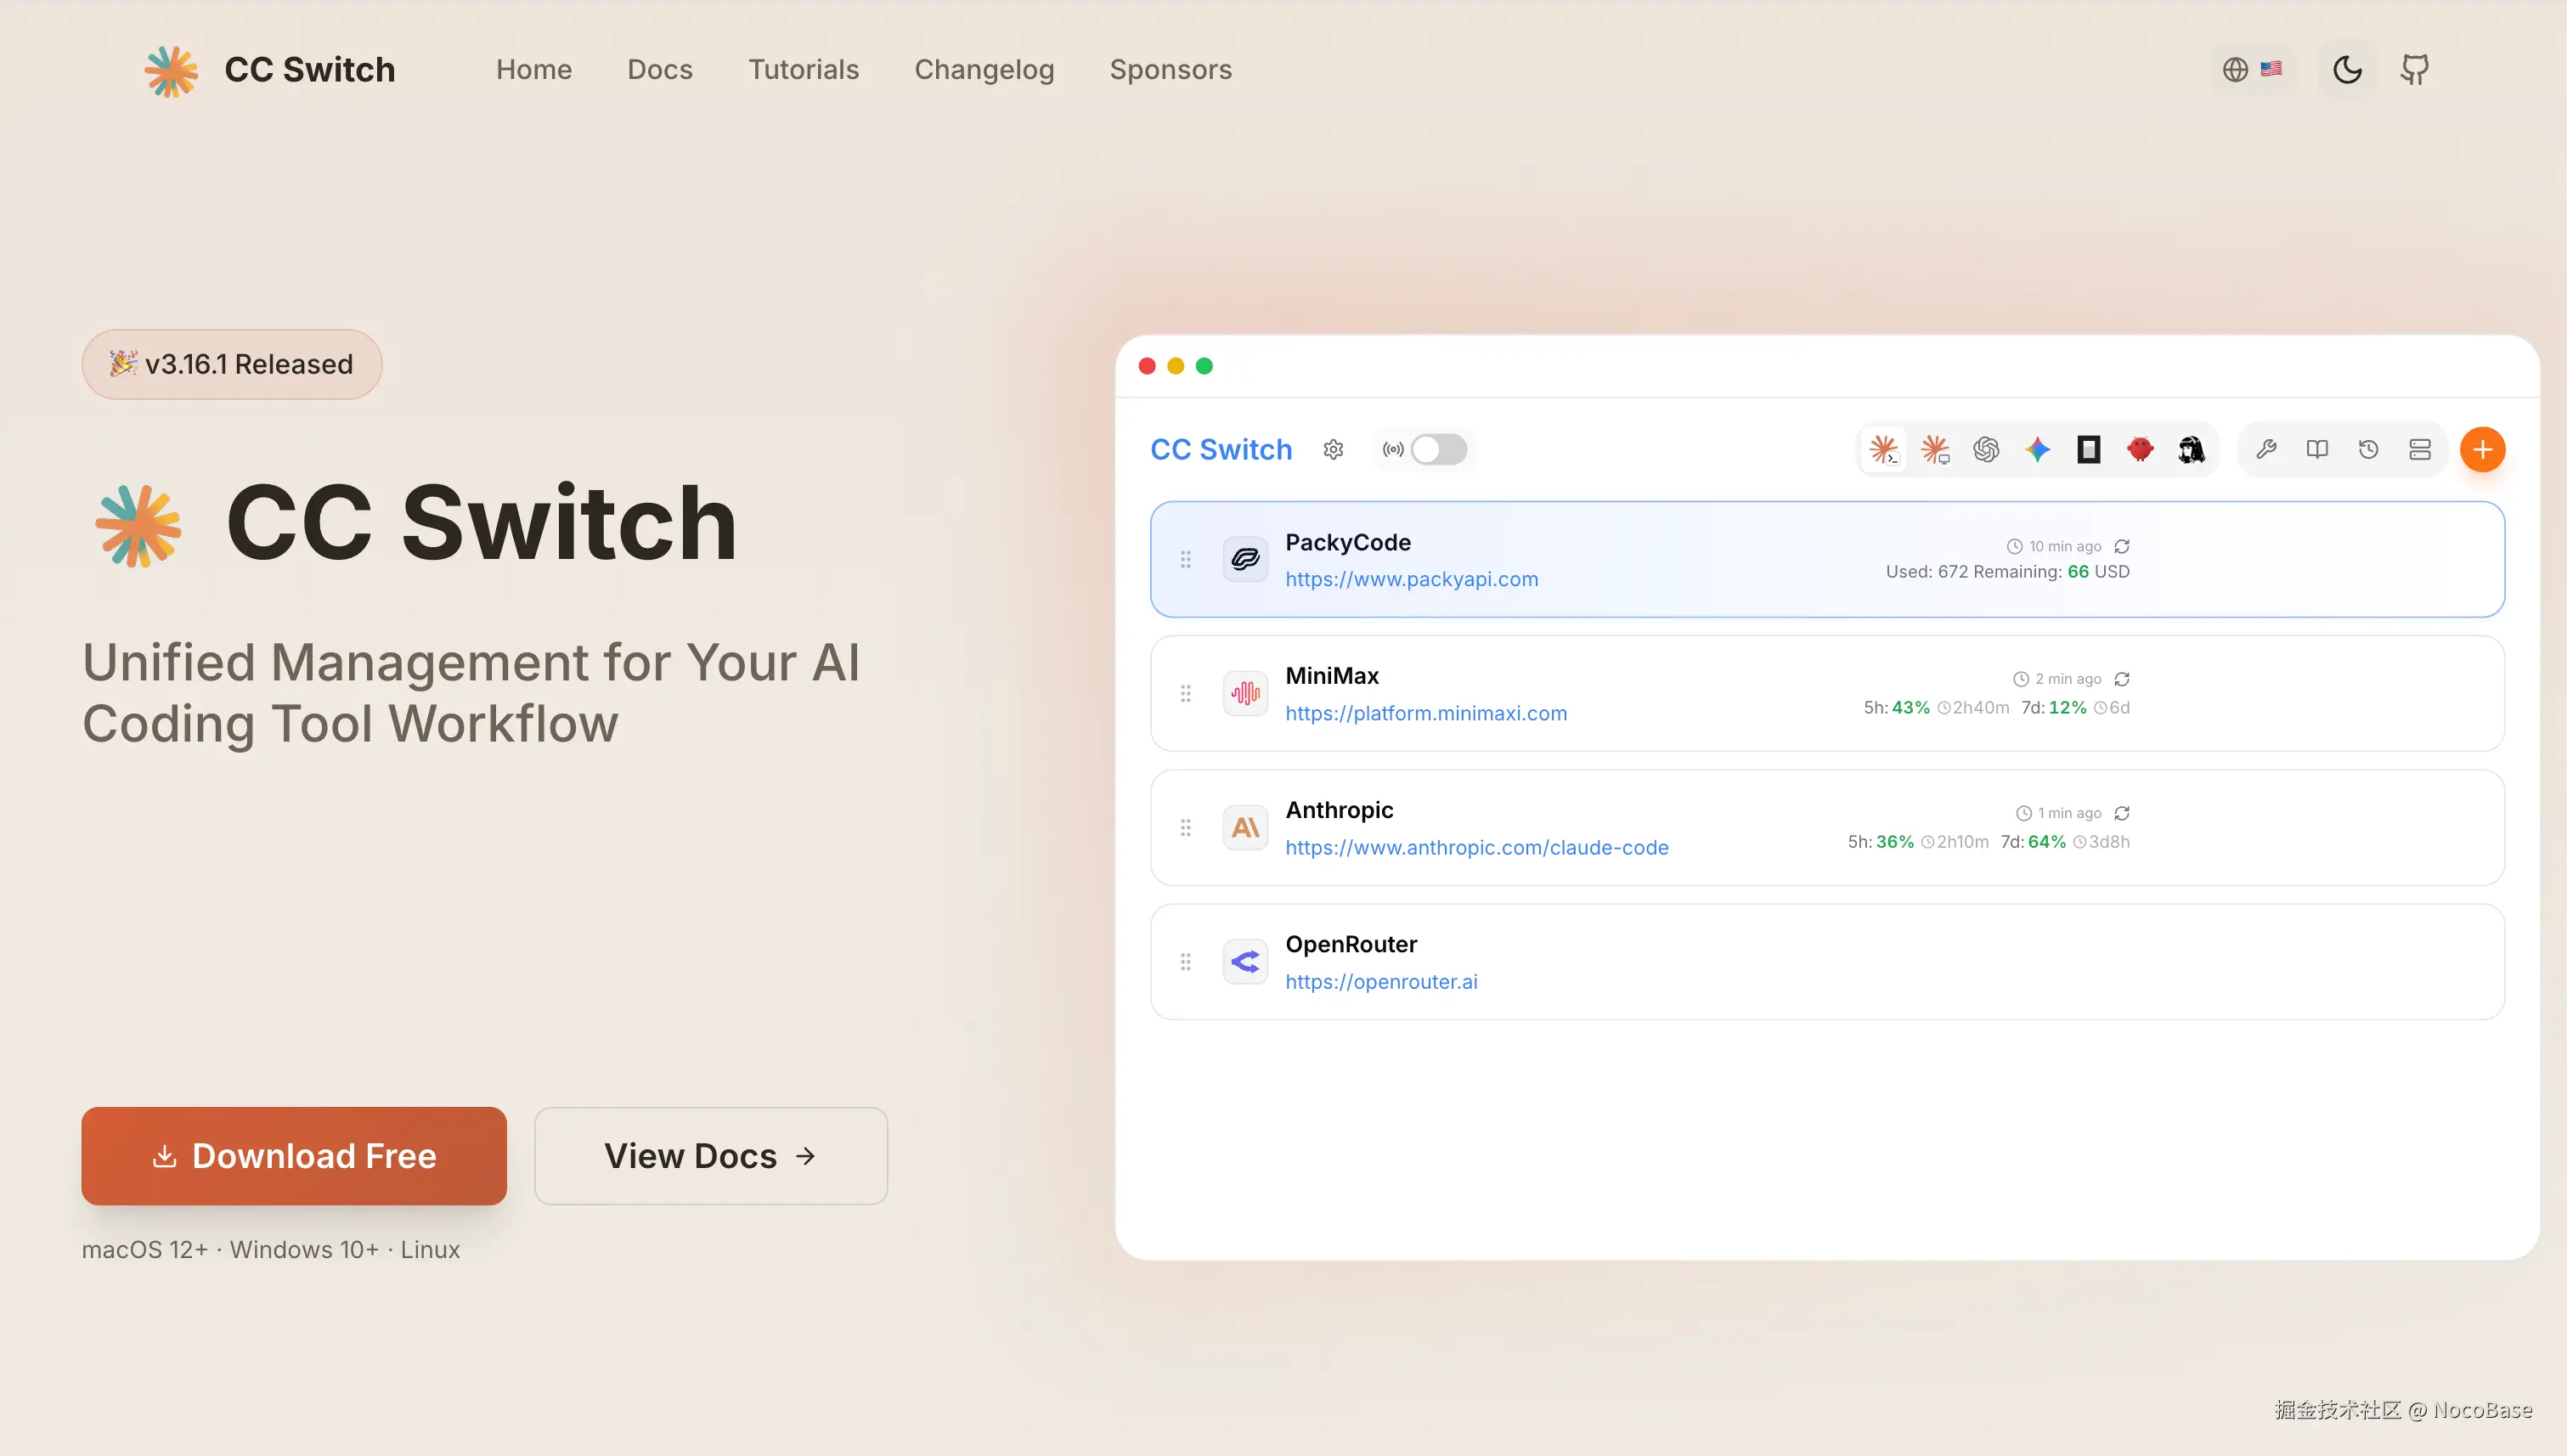Click the OpenRouter provider logo
Screen dimensions: 2567x1456
[x=1245, y=962]
